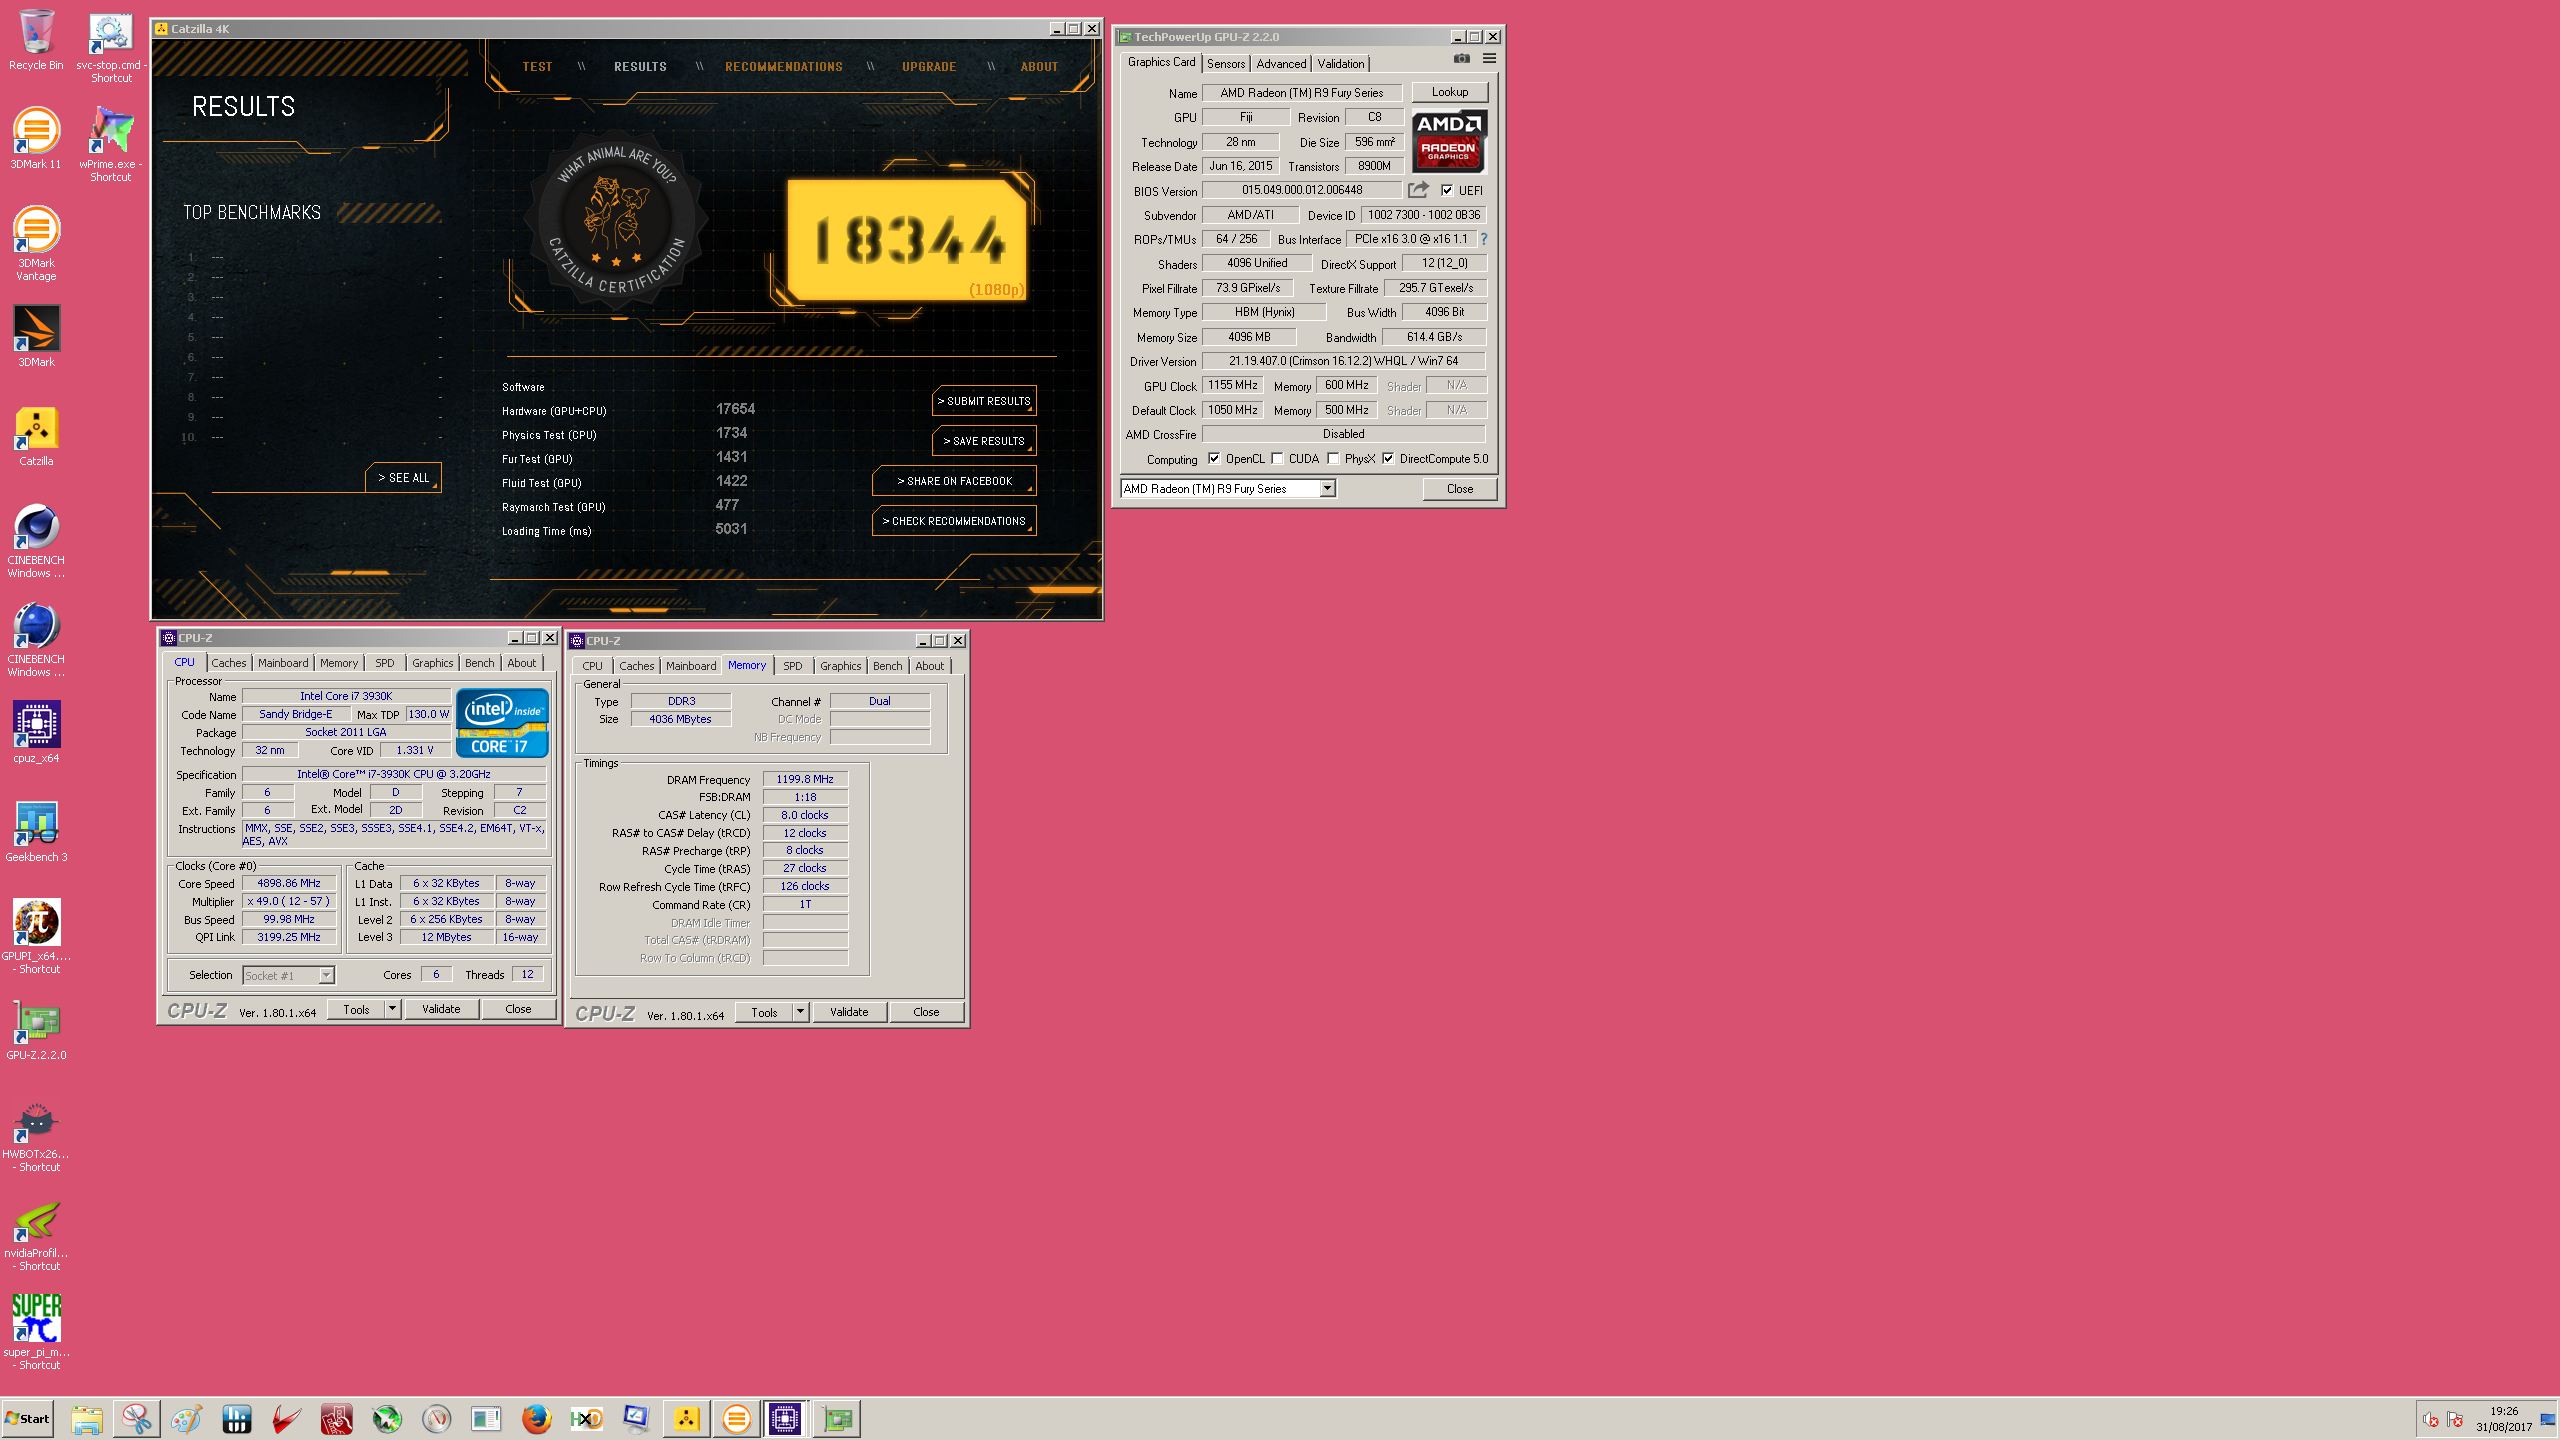Open Graphics tab in CPU-Z Memory window

[840, 666]
